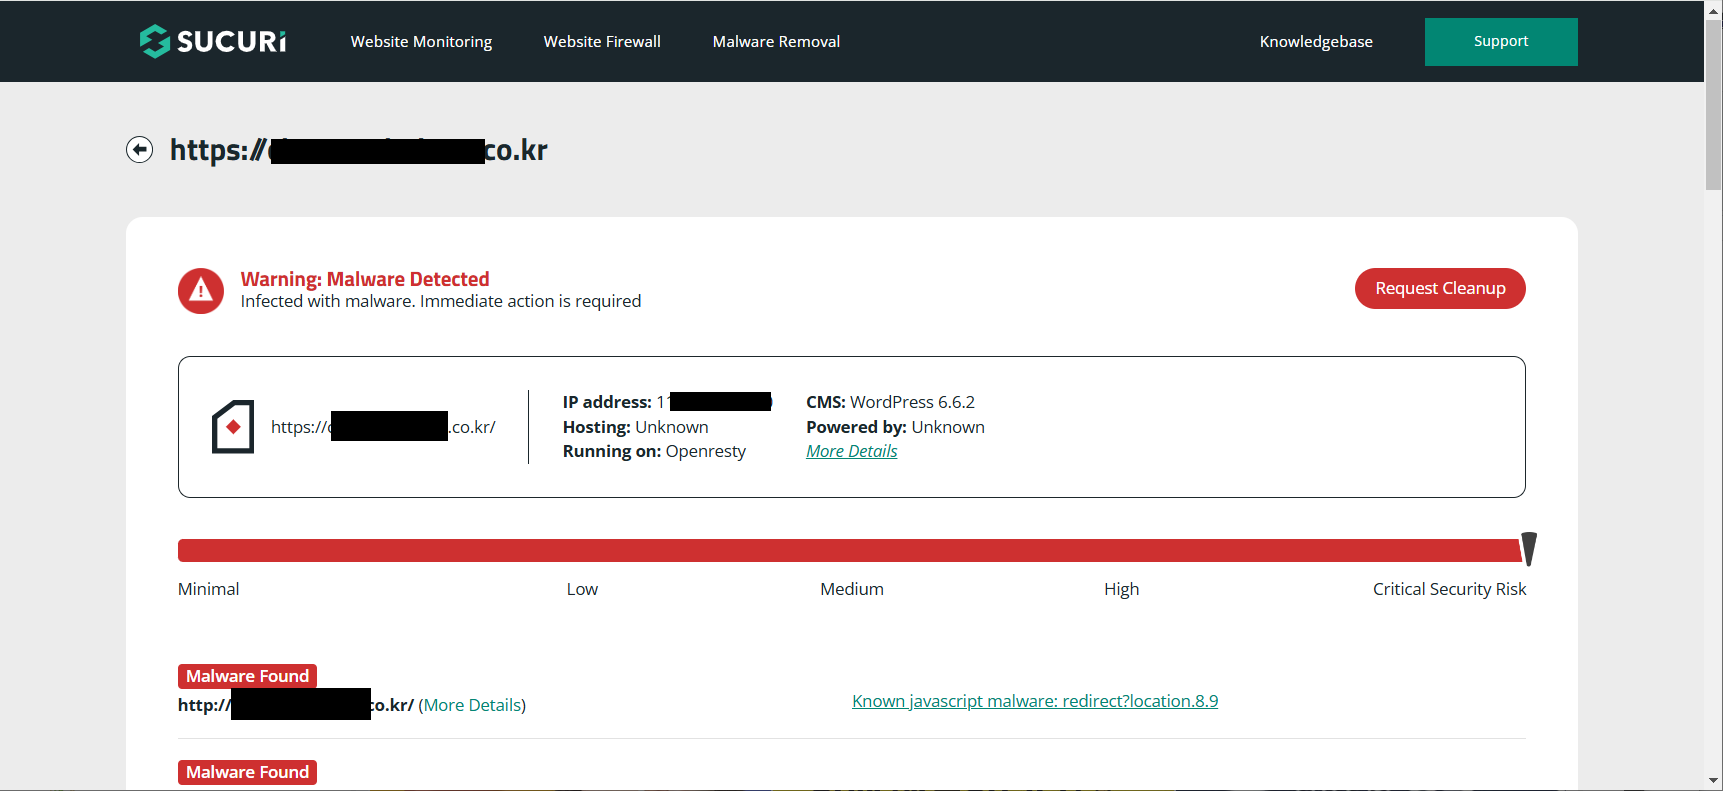Click the Critical Security Risk label

pyautogui.click(x=1449, y=589)
